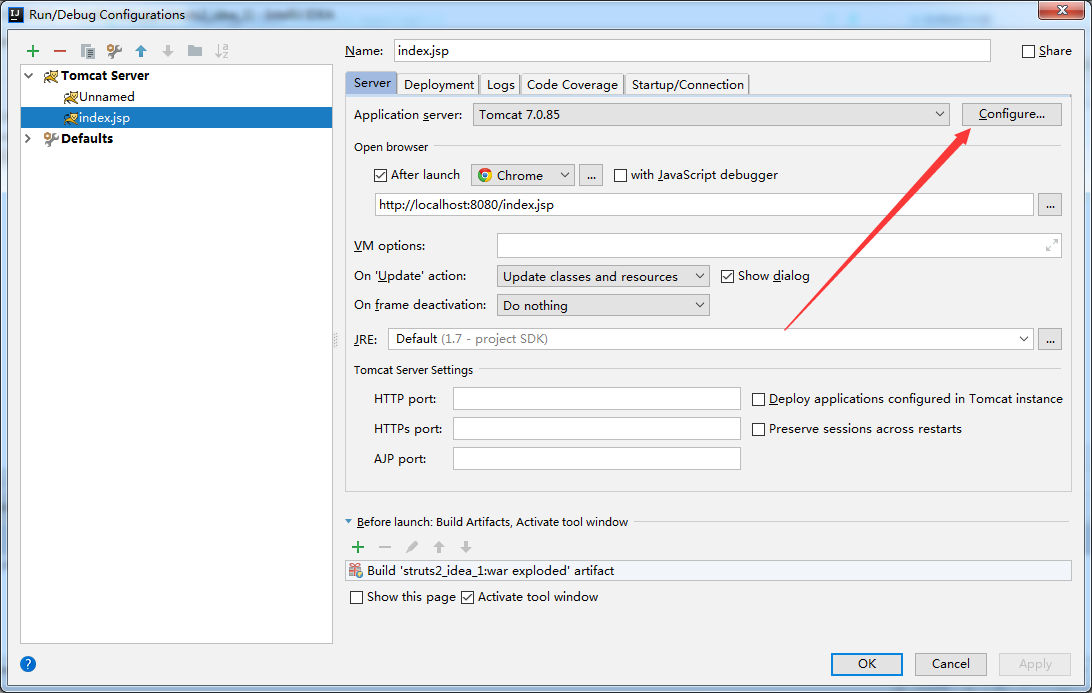Open browser selection ellipsis button
The height and width of the screenshot is (693, 1092).
[x=591, y=176]
